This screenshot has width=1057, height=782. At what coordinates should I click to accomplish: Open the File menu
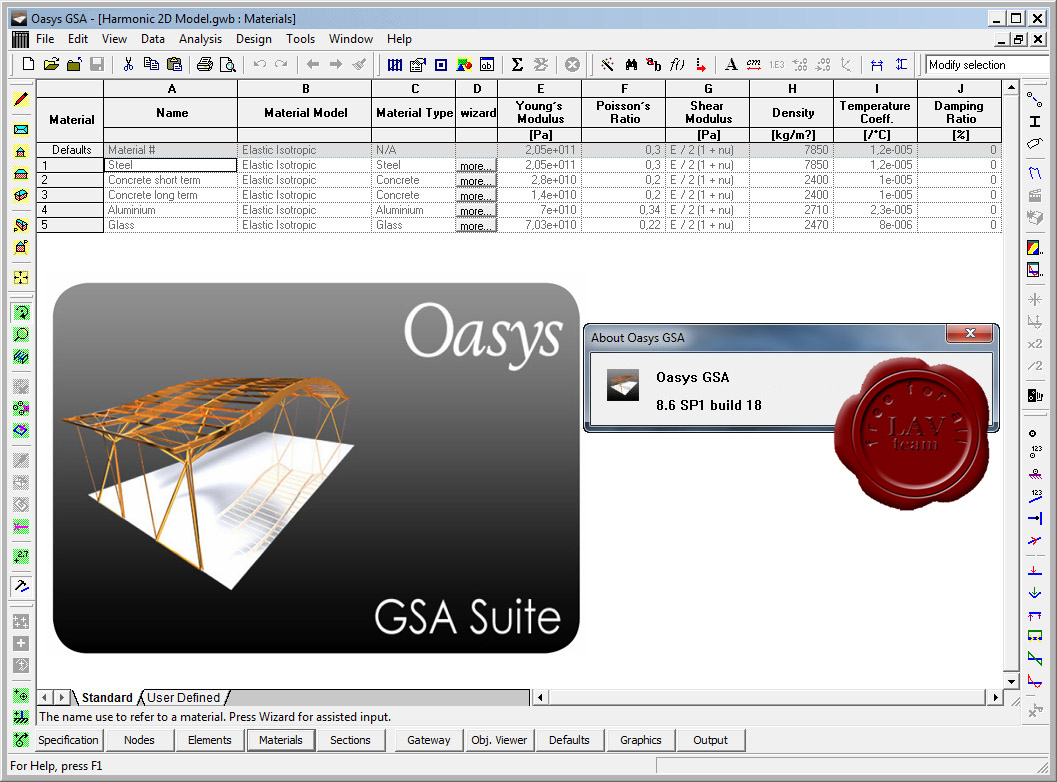[44, 39]
